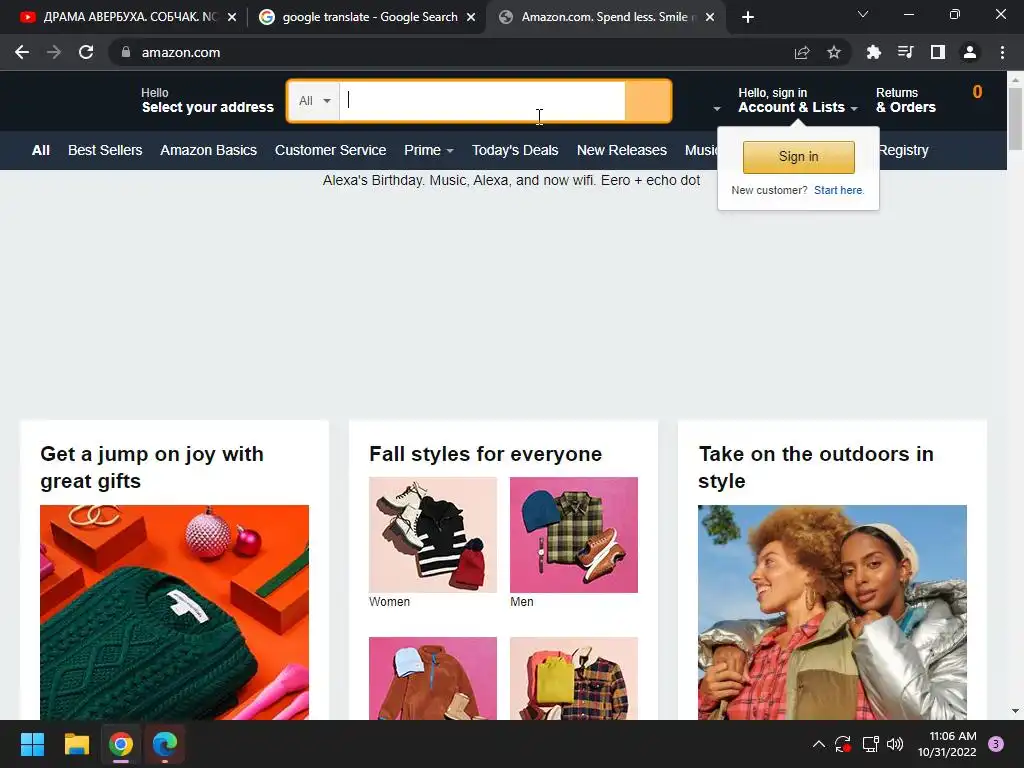This screenshot has height=768, width=1024.
Task: Close the google translate tab
Action: 471,17
